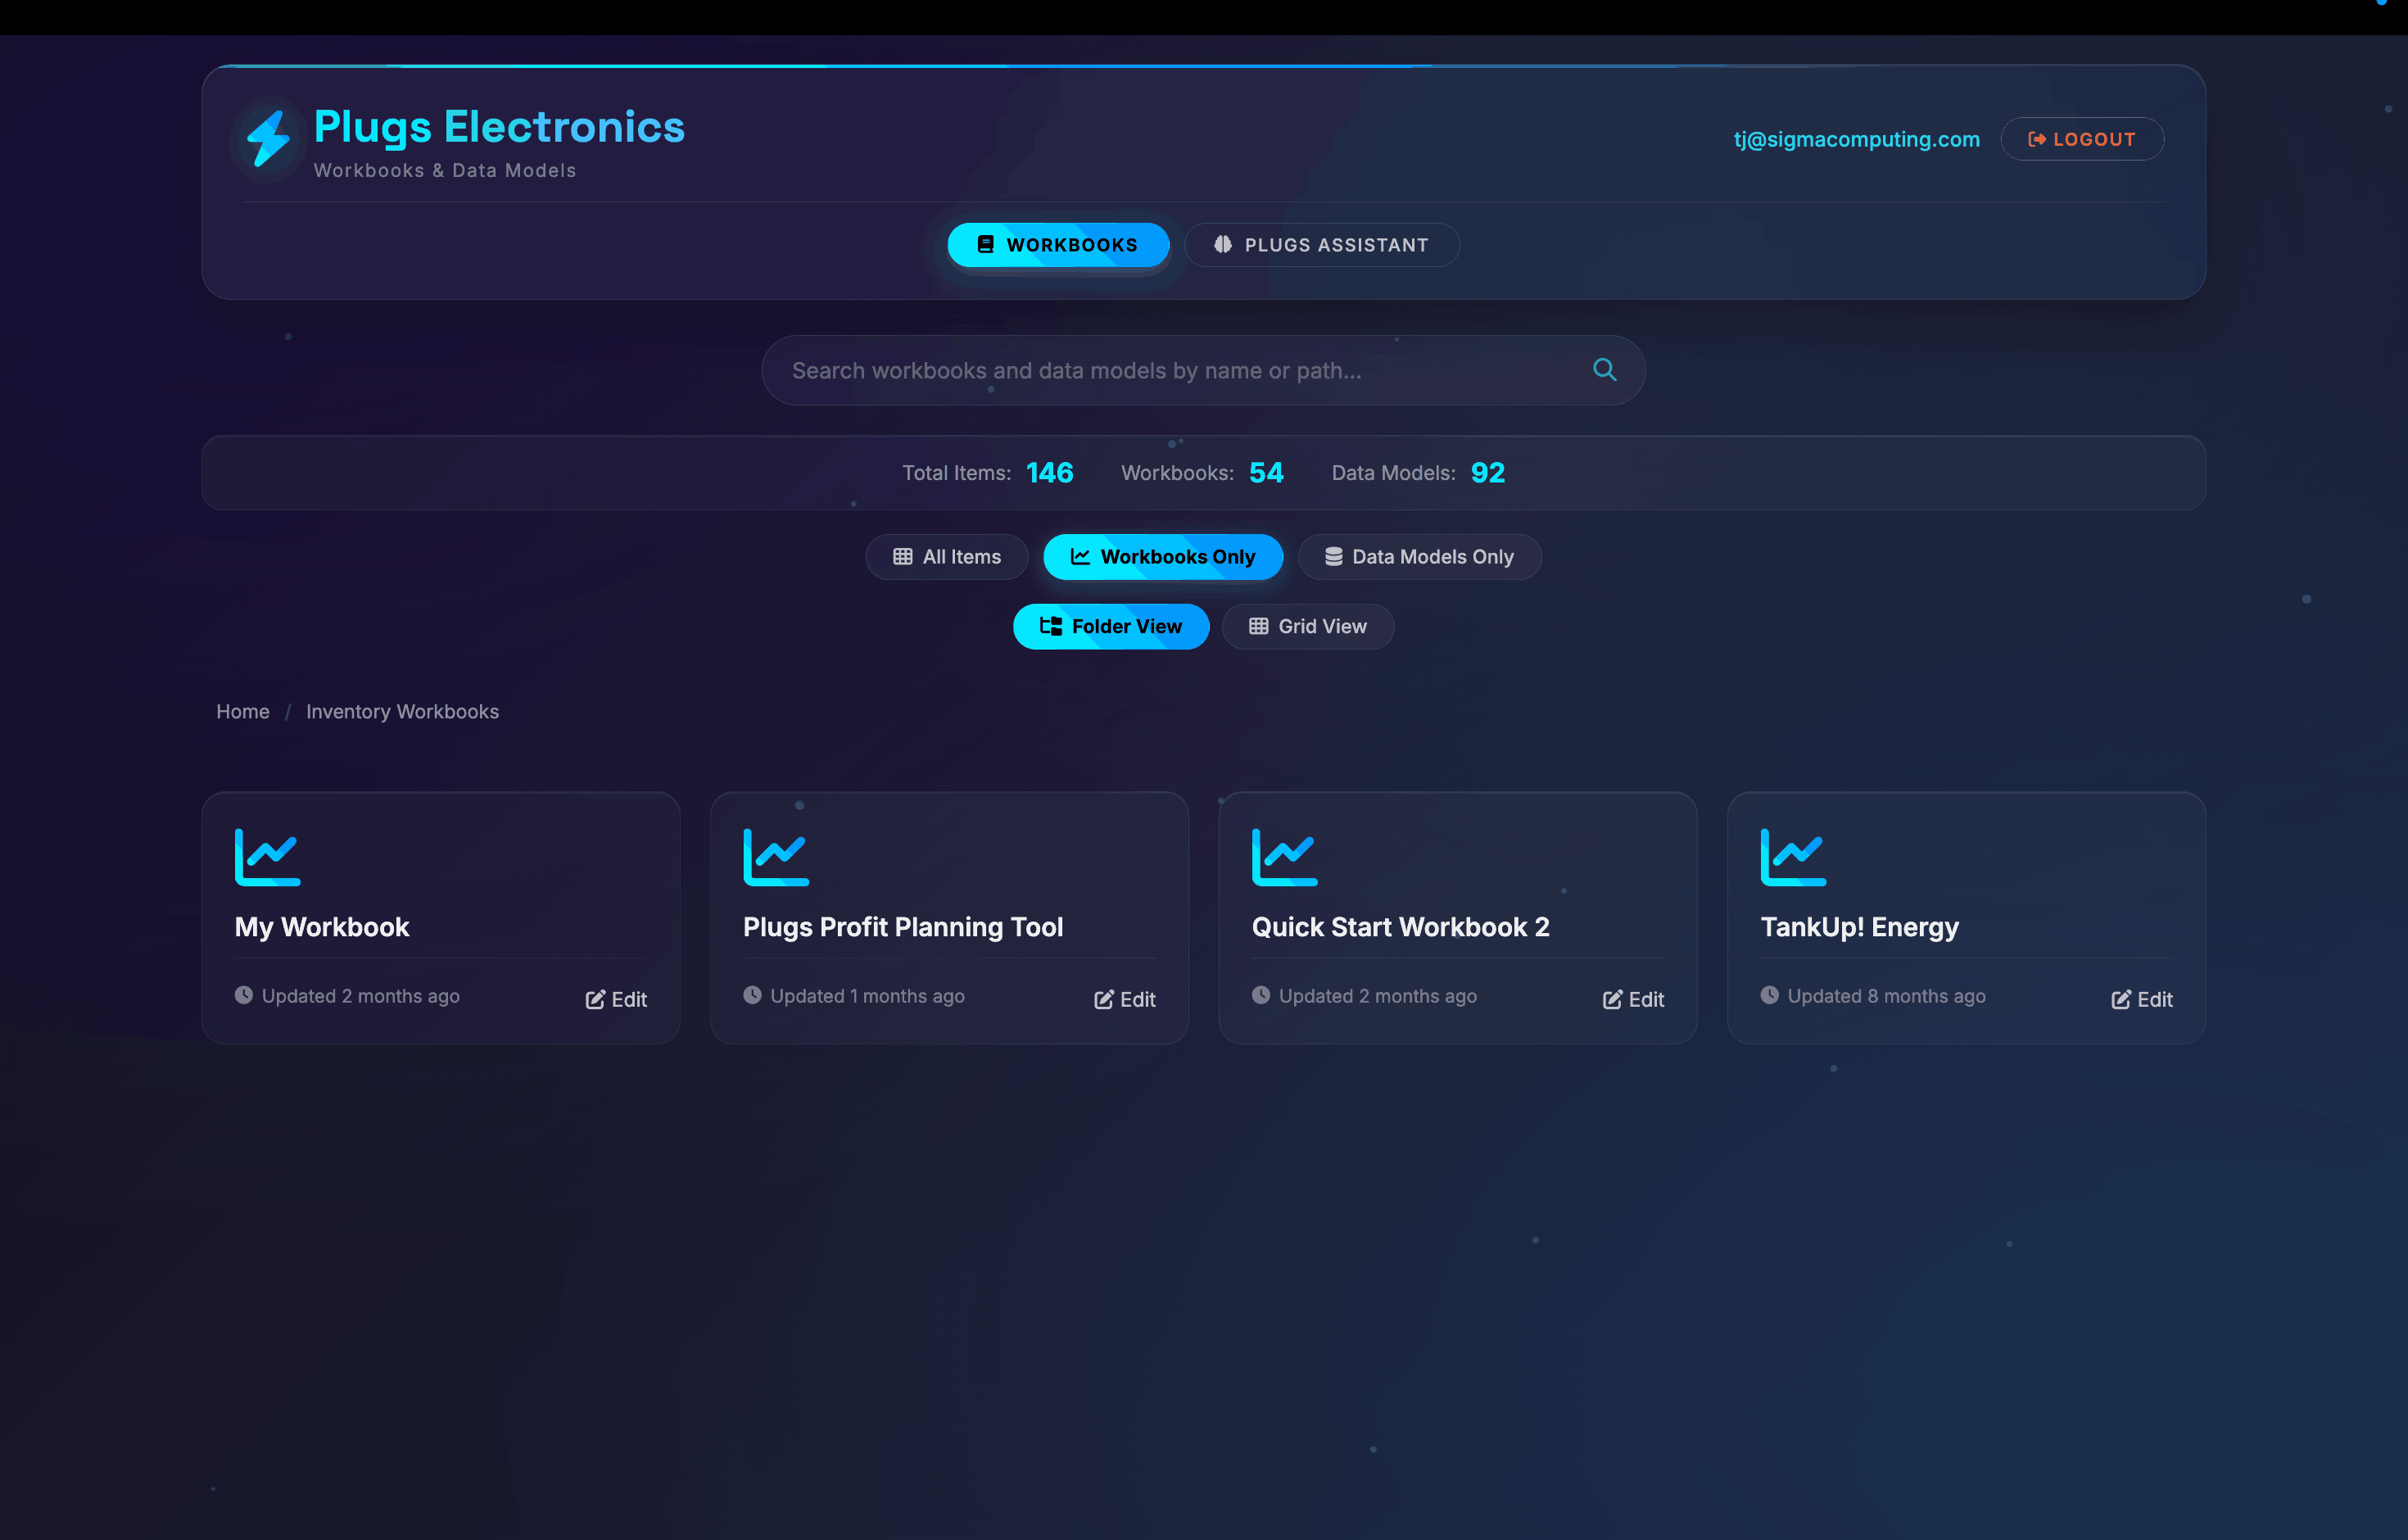Click the My Workbook chart icon
2408x1540 pixels.
(267, 857)
